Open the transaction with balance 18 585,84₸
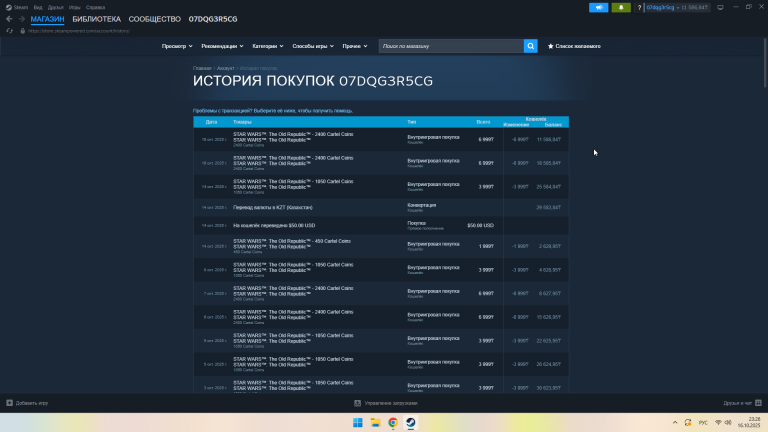This screenshot has height=432, width=768. pos(381,163)
